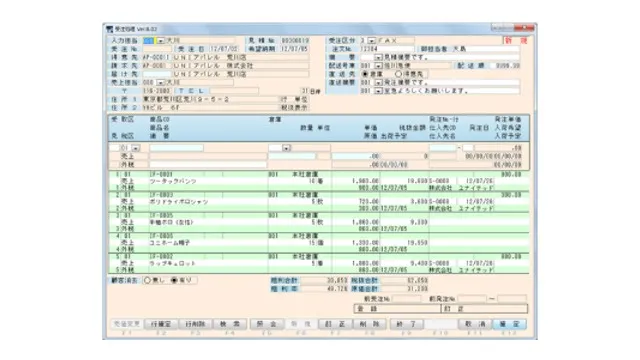Click the 見積摘要です。 text field

point(451,58)
